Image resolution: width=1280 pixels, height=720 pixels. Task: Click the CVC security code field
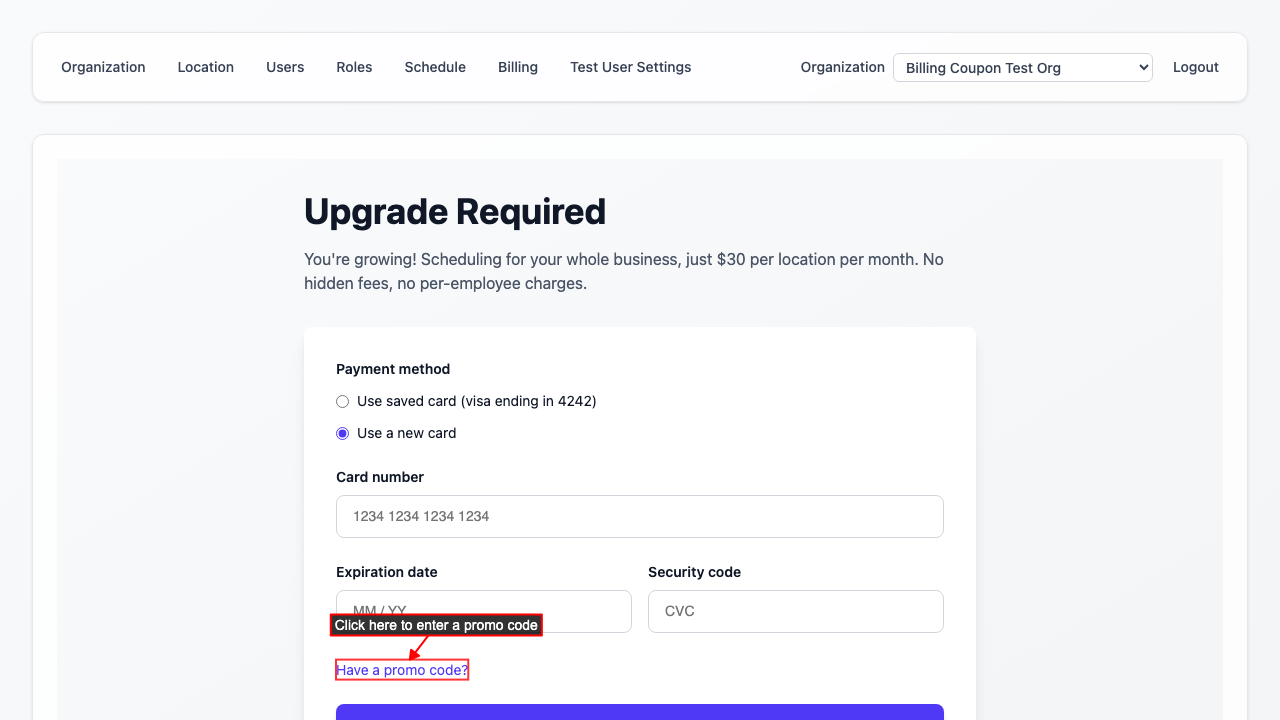795,611
